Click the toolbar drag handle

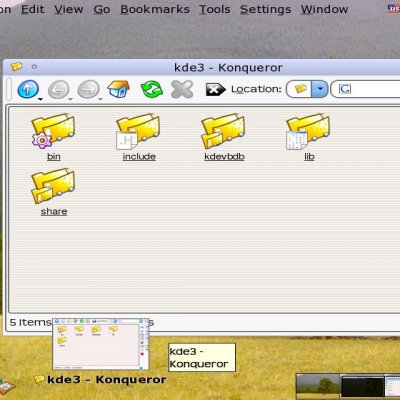pos(9,89)
